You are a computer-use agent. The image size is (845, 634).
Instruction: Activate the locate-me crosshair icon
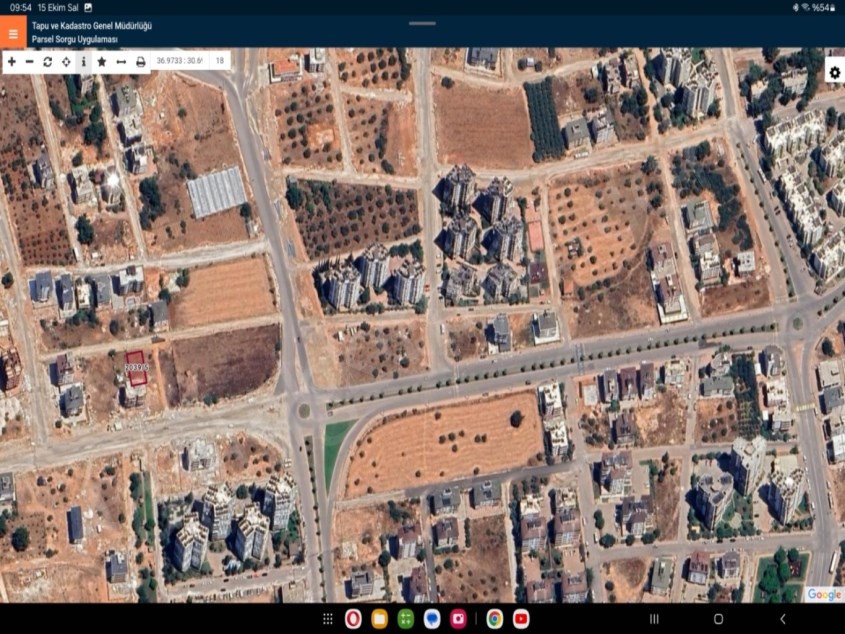(x=66, y=62)
